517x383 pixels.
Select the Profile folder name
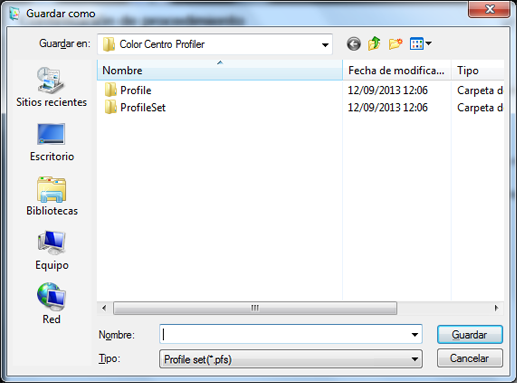pyautogui.click(x=136, y=90)
